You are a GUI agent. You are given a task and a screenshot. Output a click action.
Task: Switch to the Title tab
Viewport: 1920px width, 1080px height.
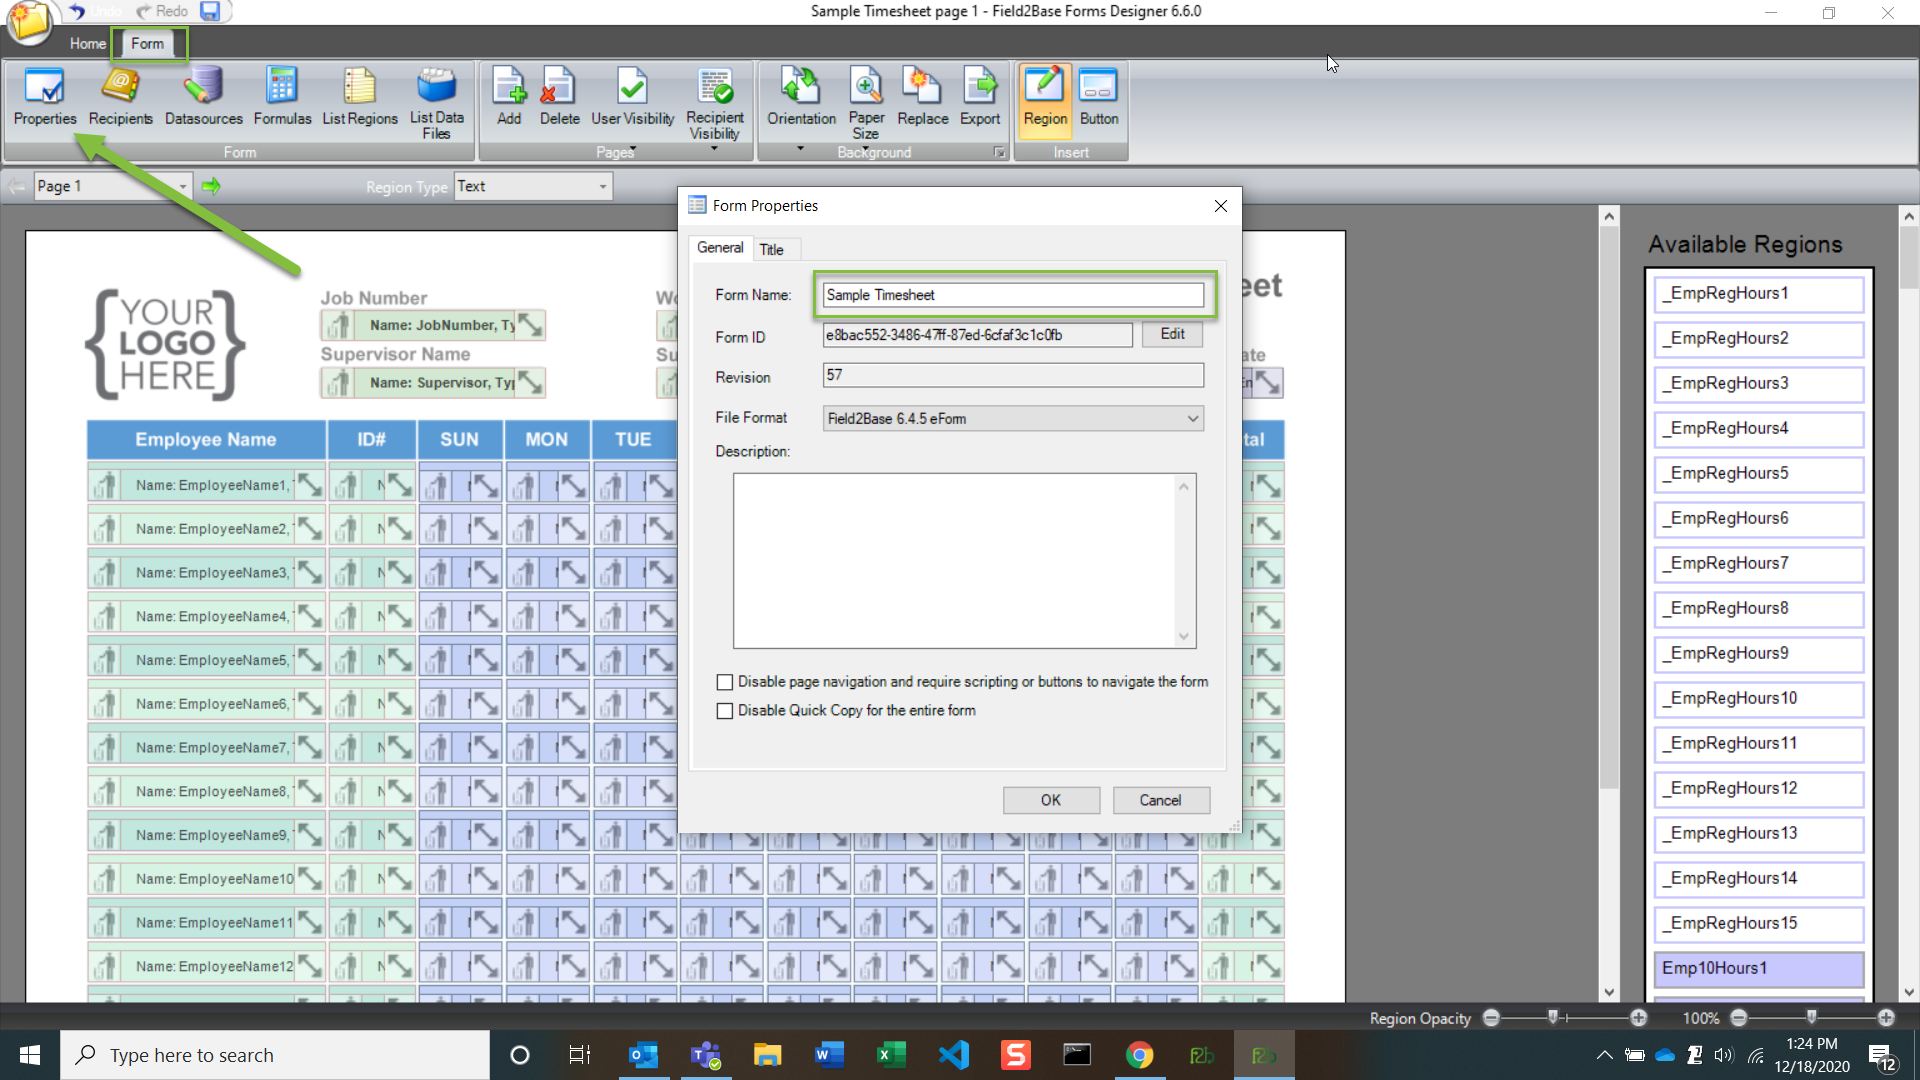[771, 249]
